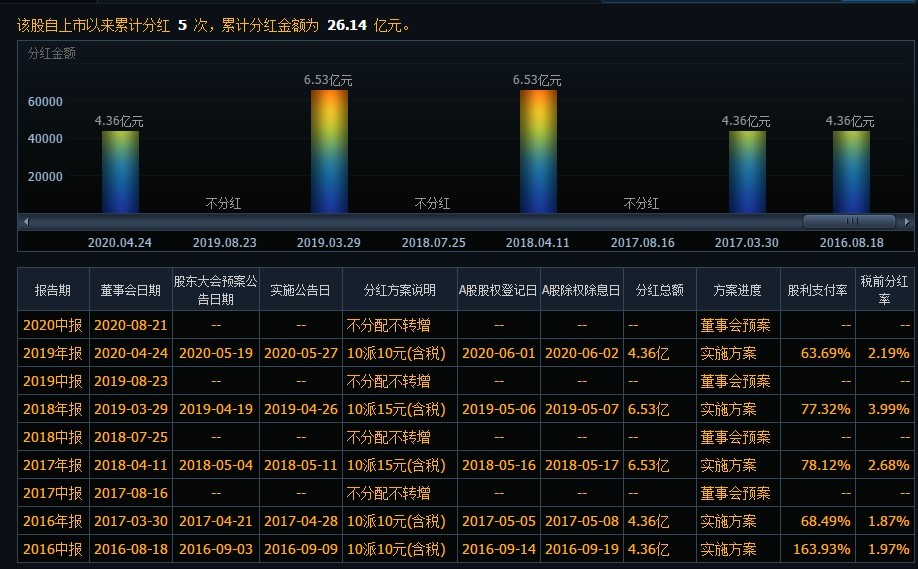Select the 2017.03.30 4.36亿元 bar
The width and height of the screenshot is (918, 569).
pos(747,172)
